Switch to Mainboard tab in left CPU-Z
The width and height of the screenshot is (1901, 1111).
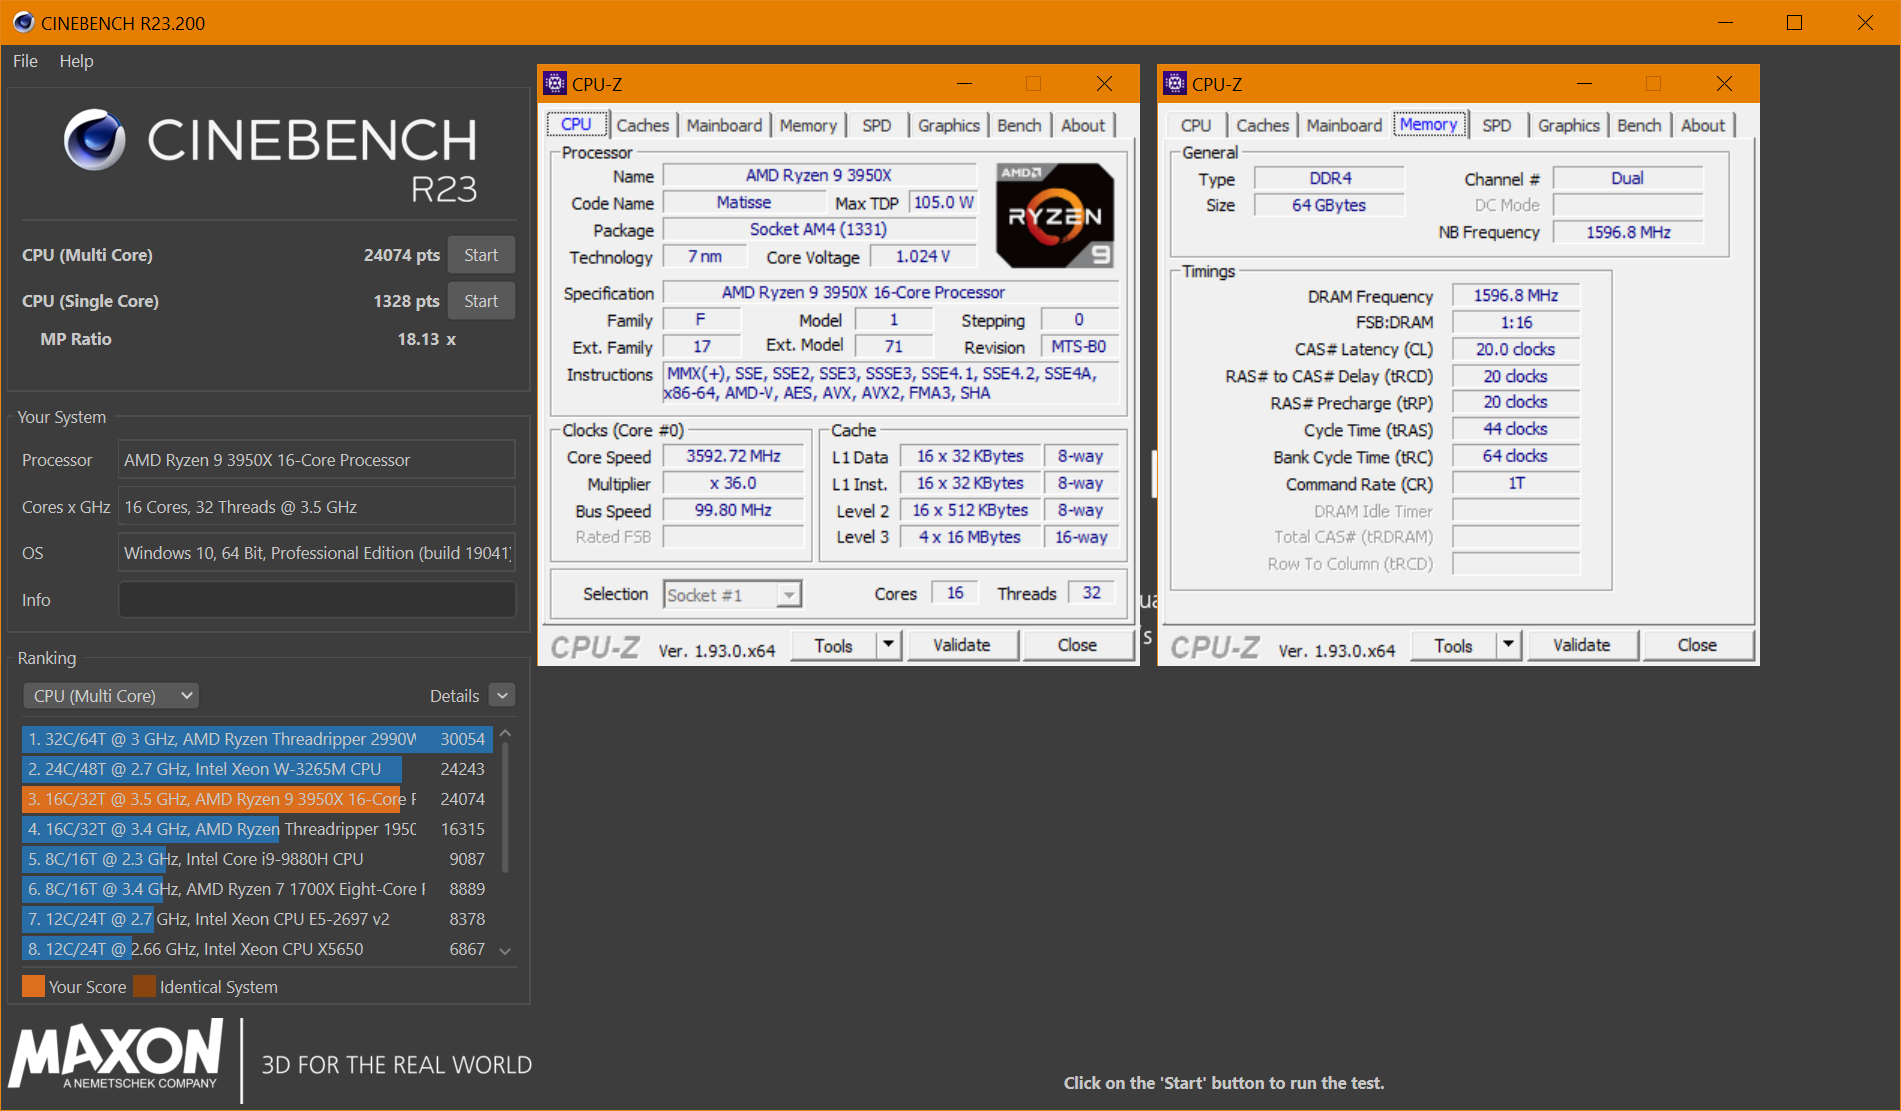tap(724, 126)
